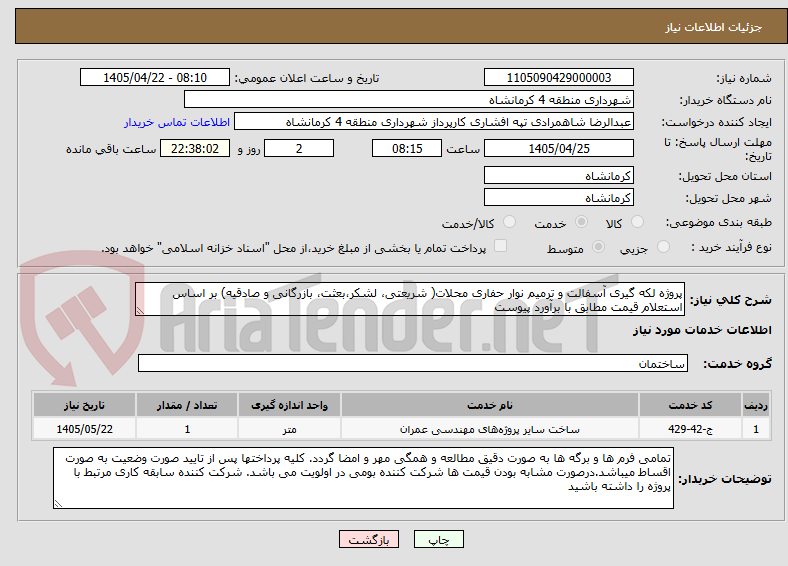Click the need date cell 1405/05/22
This screenshot has height=566, width=788.
[84, 429]
